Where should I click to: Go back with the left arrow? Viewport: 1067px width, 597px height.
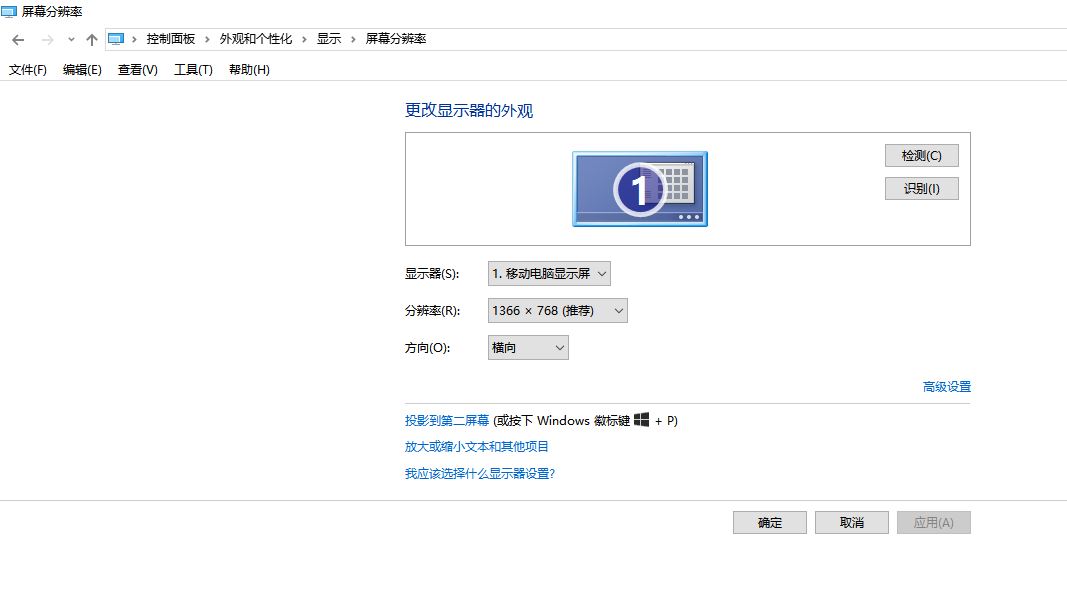coord(18,39)
